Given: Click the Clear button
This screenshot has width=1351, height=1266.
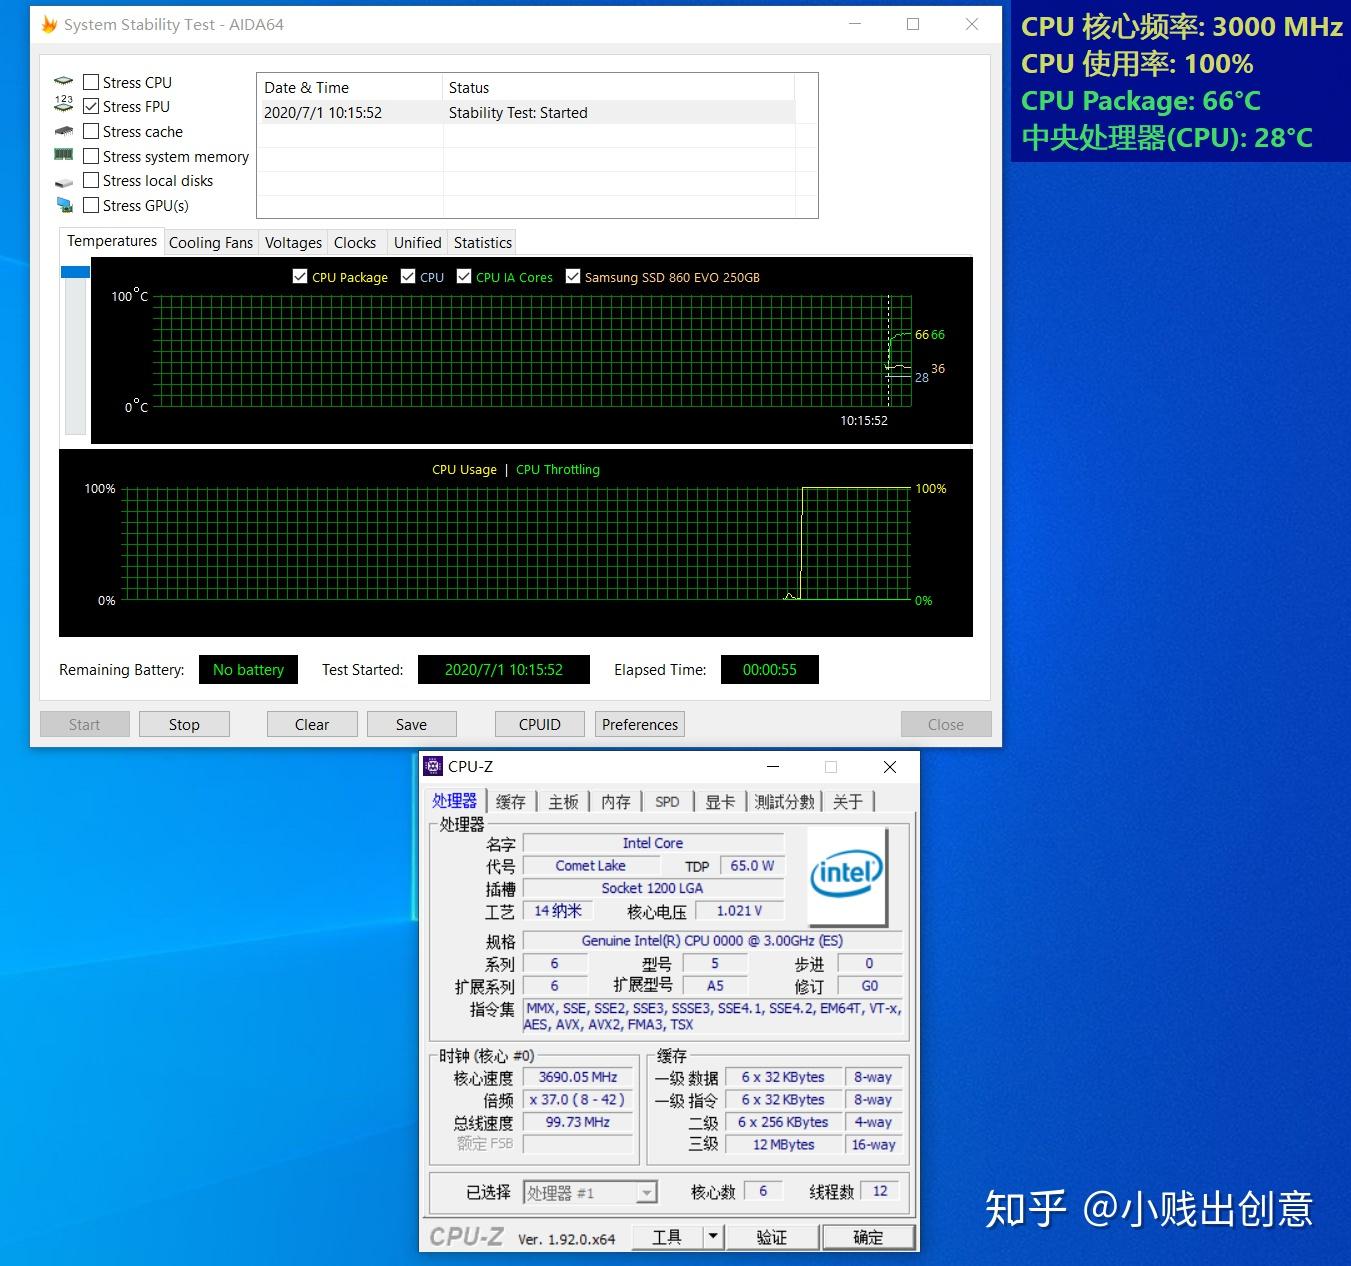Looking at the screenshot, I should 312,724.
